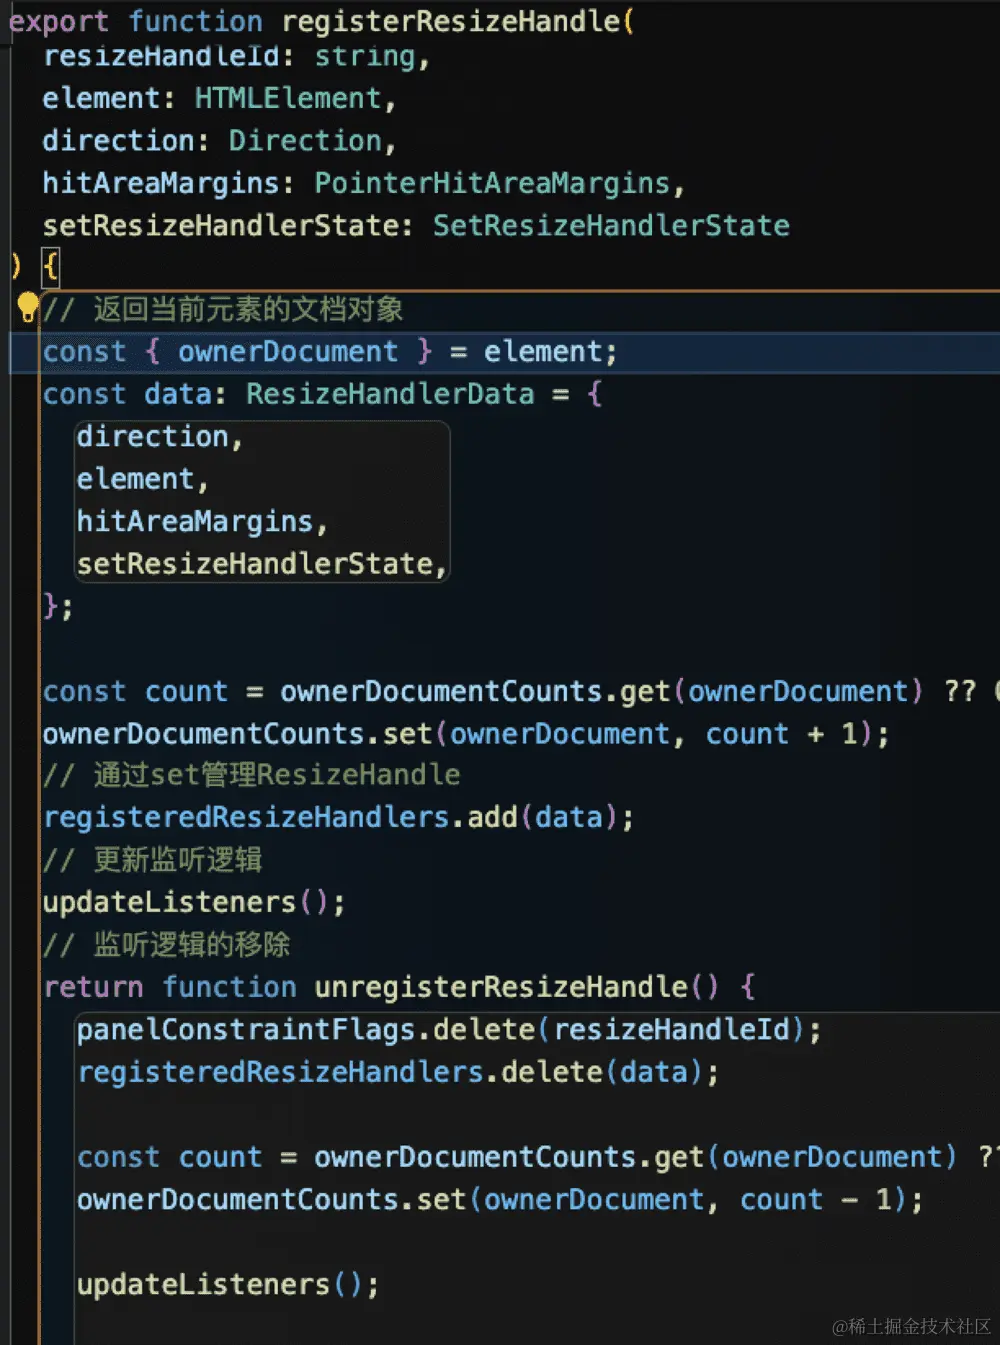Click the SetResizeHandlerState type
1000x1345 pixels.
(611, 225)
